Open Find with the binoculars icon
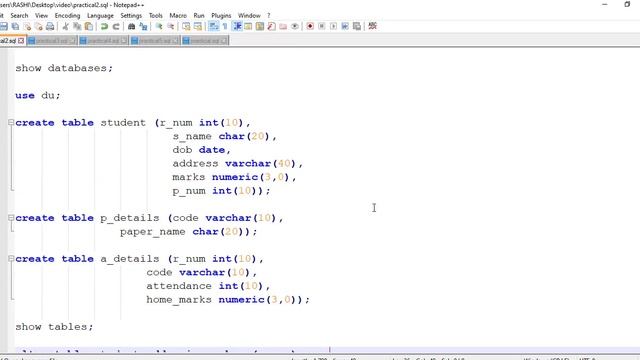 tap(131, 27)
